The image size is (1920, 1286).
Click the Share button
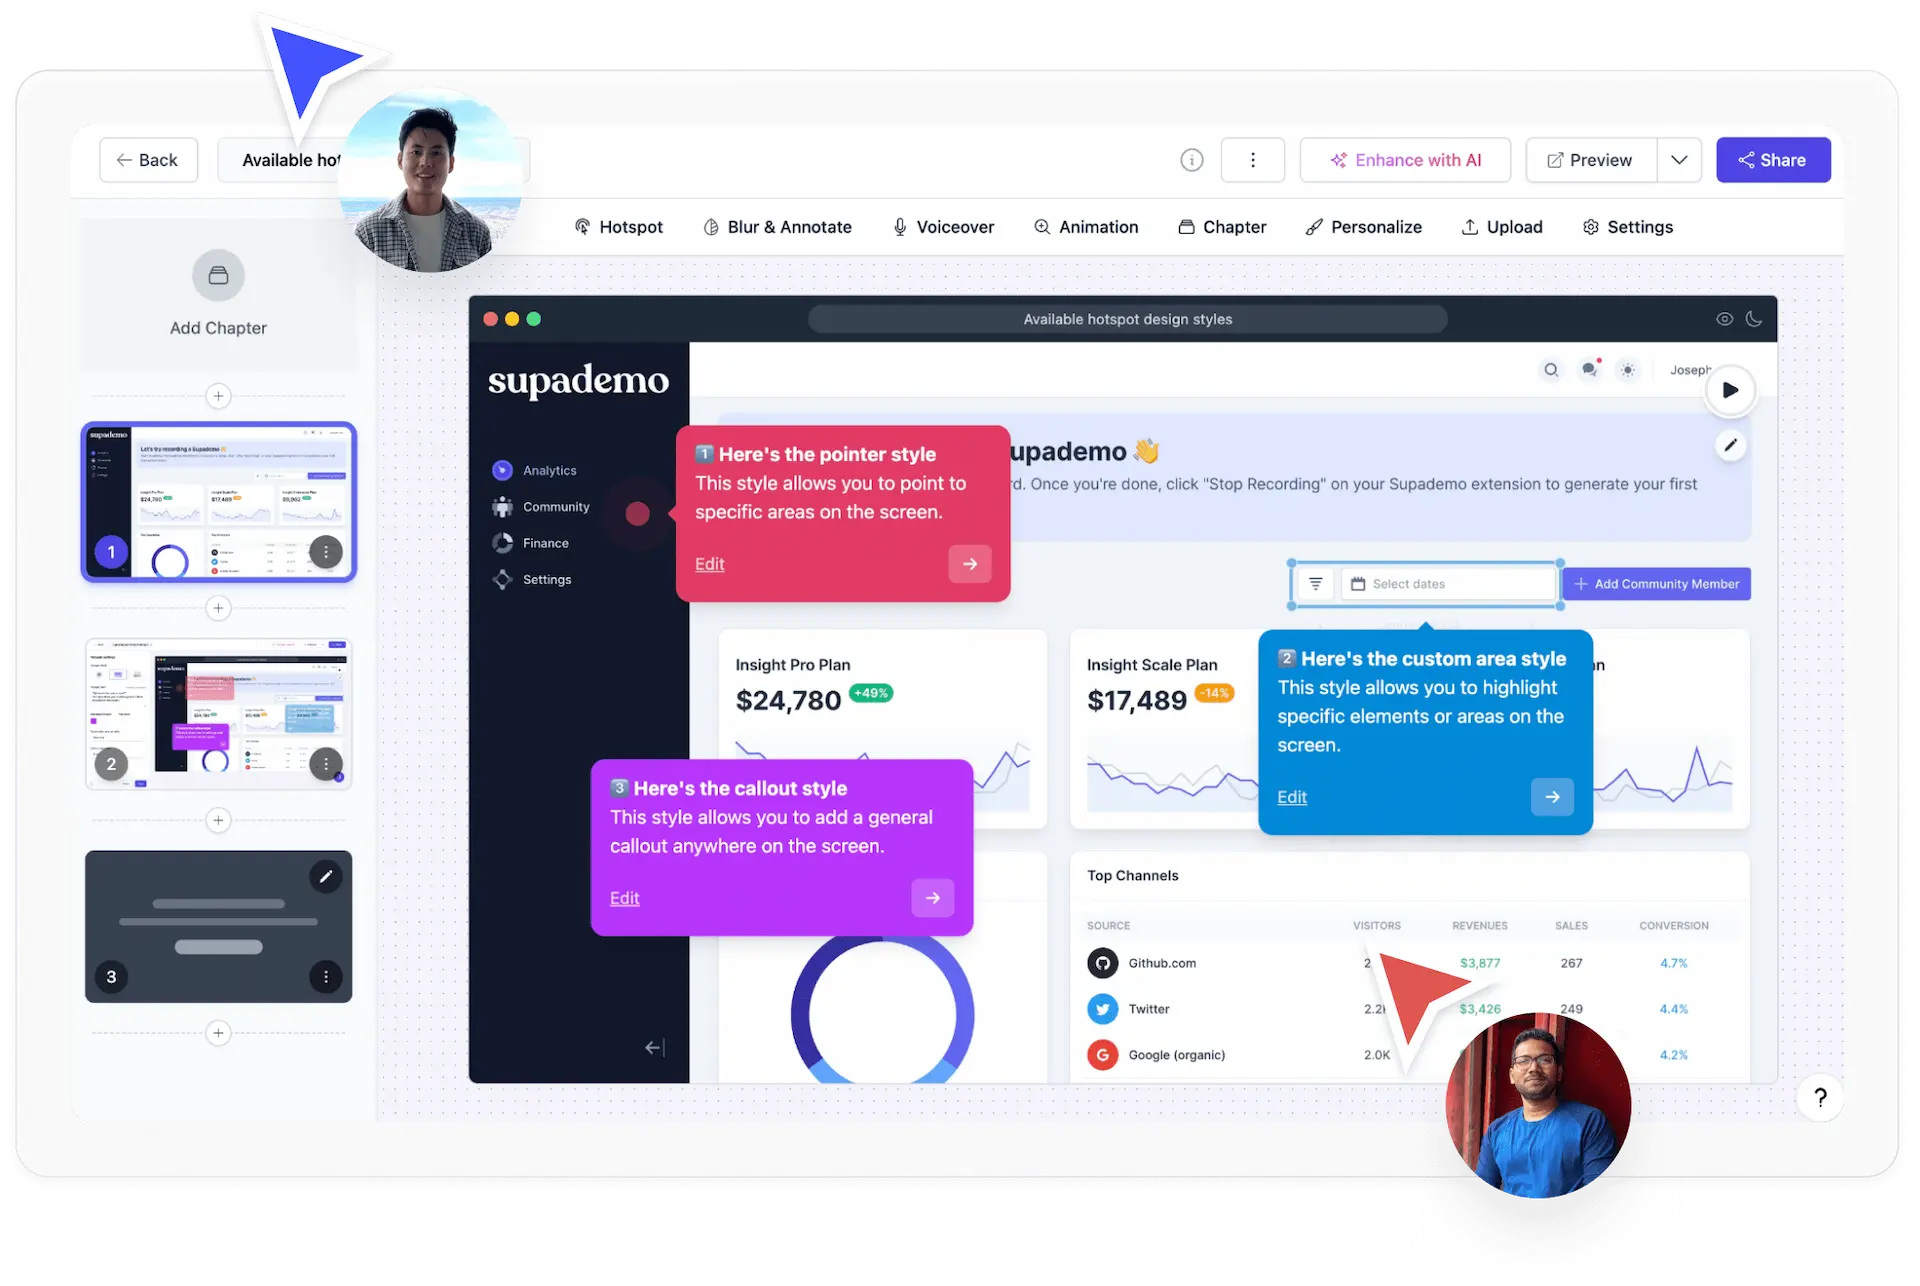[x=1772, y=159]
